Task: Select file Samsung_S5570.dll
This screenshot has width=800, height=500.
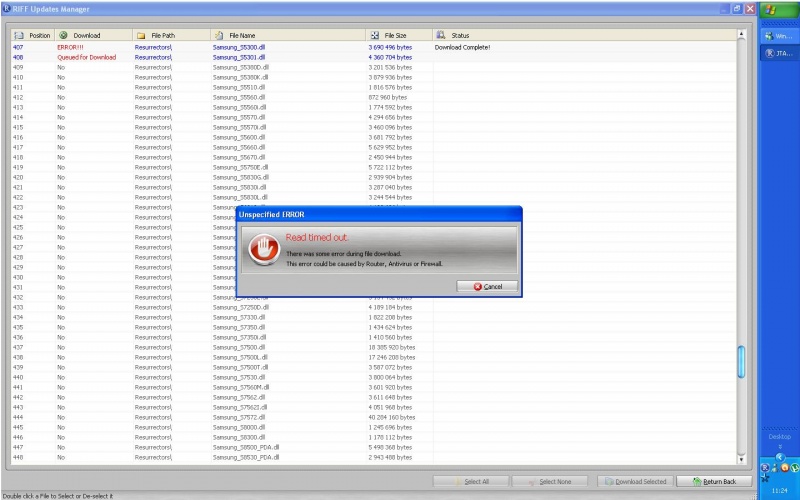Action: pos(239,117)
